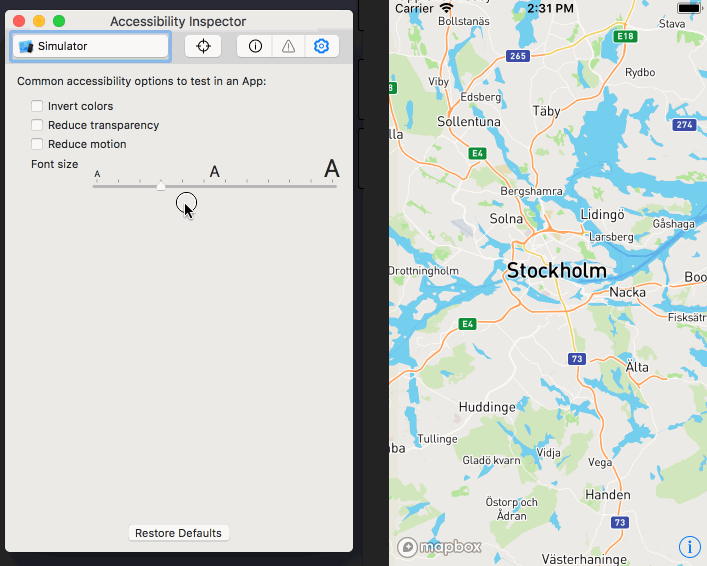Click the Handen map label
Screen dimensions: 707x566
coord(608,495)
